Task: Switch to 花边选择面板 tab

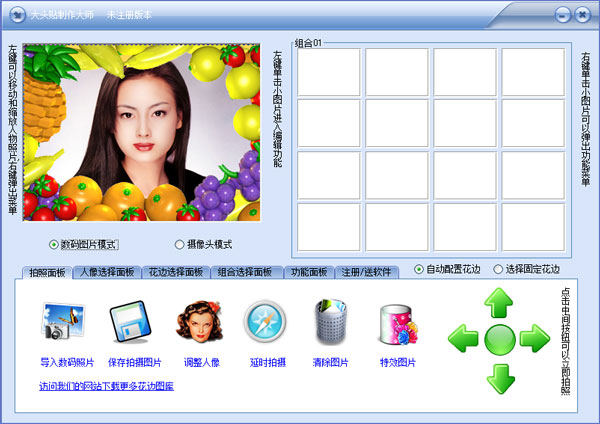Action: click(x=175, y=272)
